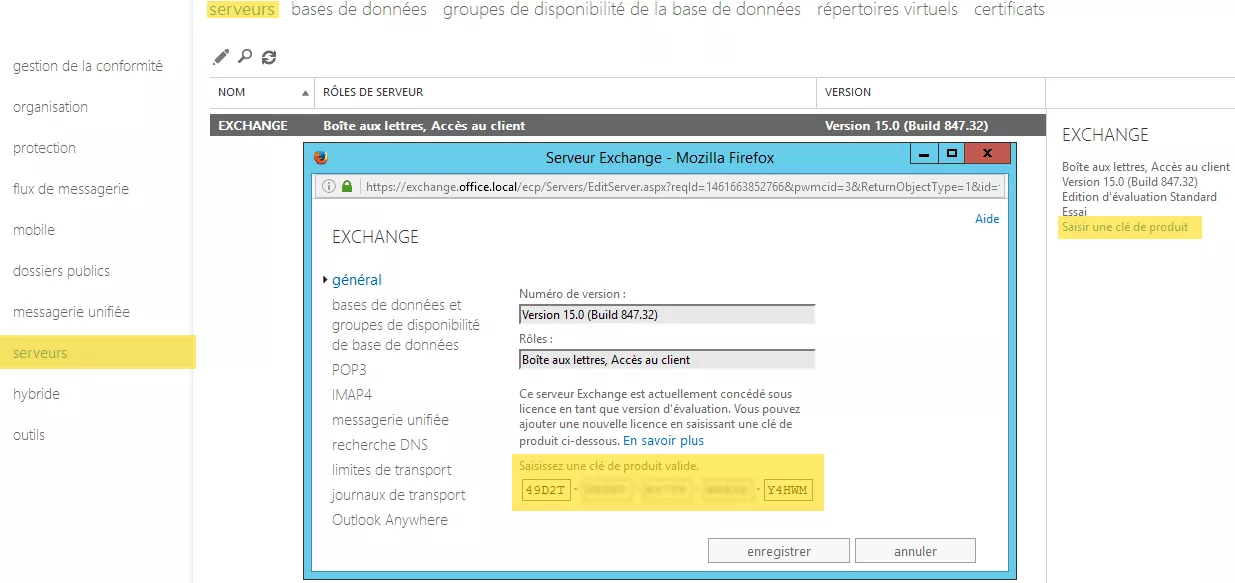Select général in popup navigation
Image resolution: width=1235 pixels, height=583 pixels.
click(357, 280)
